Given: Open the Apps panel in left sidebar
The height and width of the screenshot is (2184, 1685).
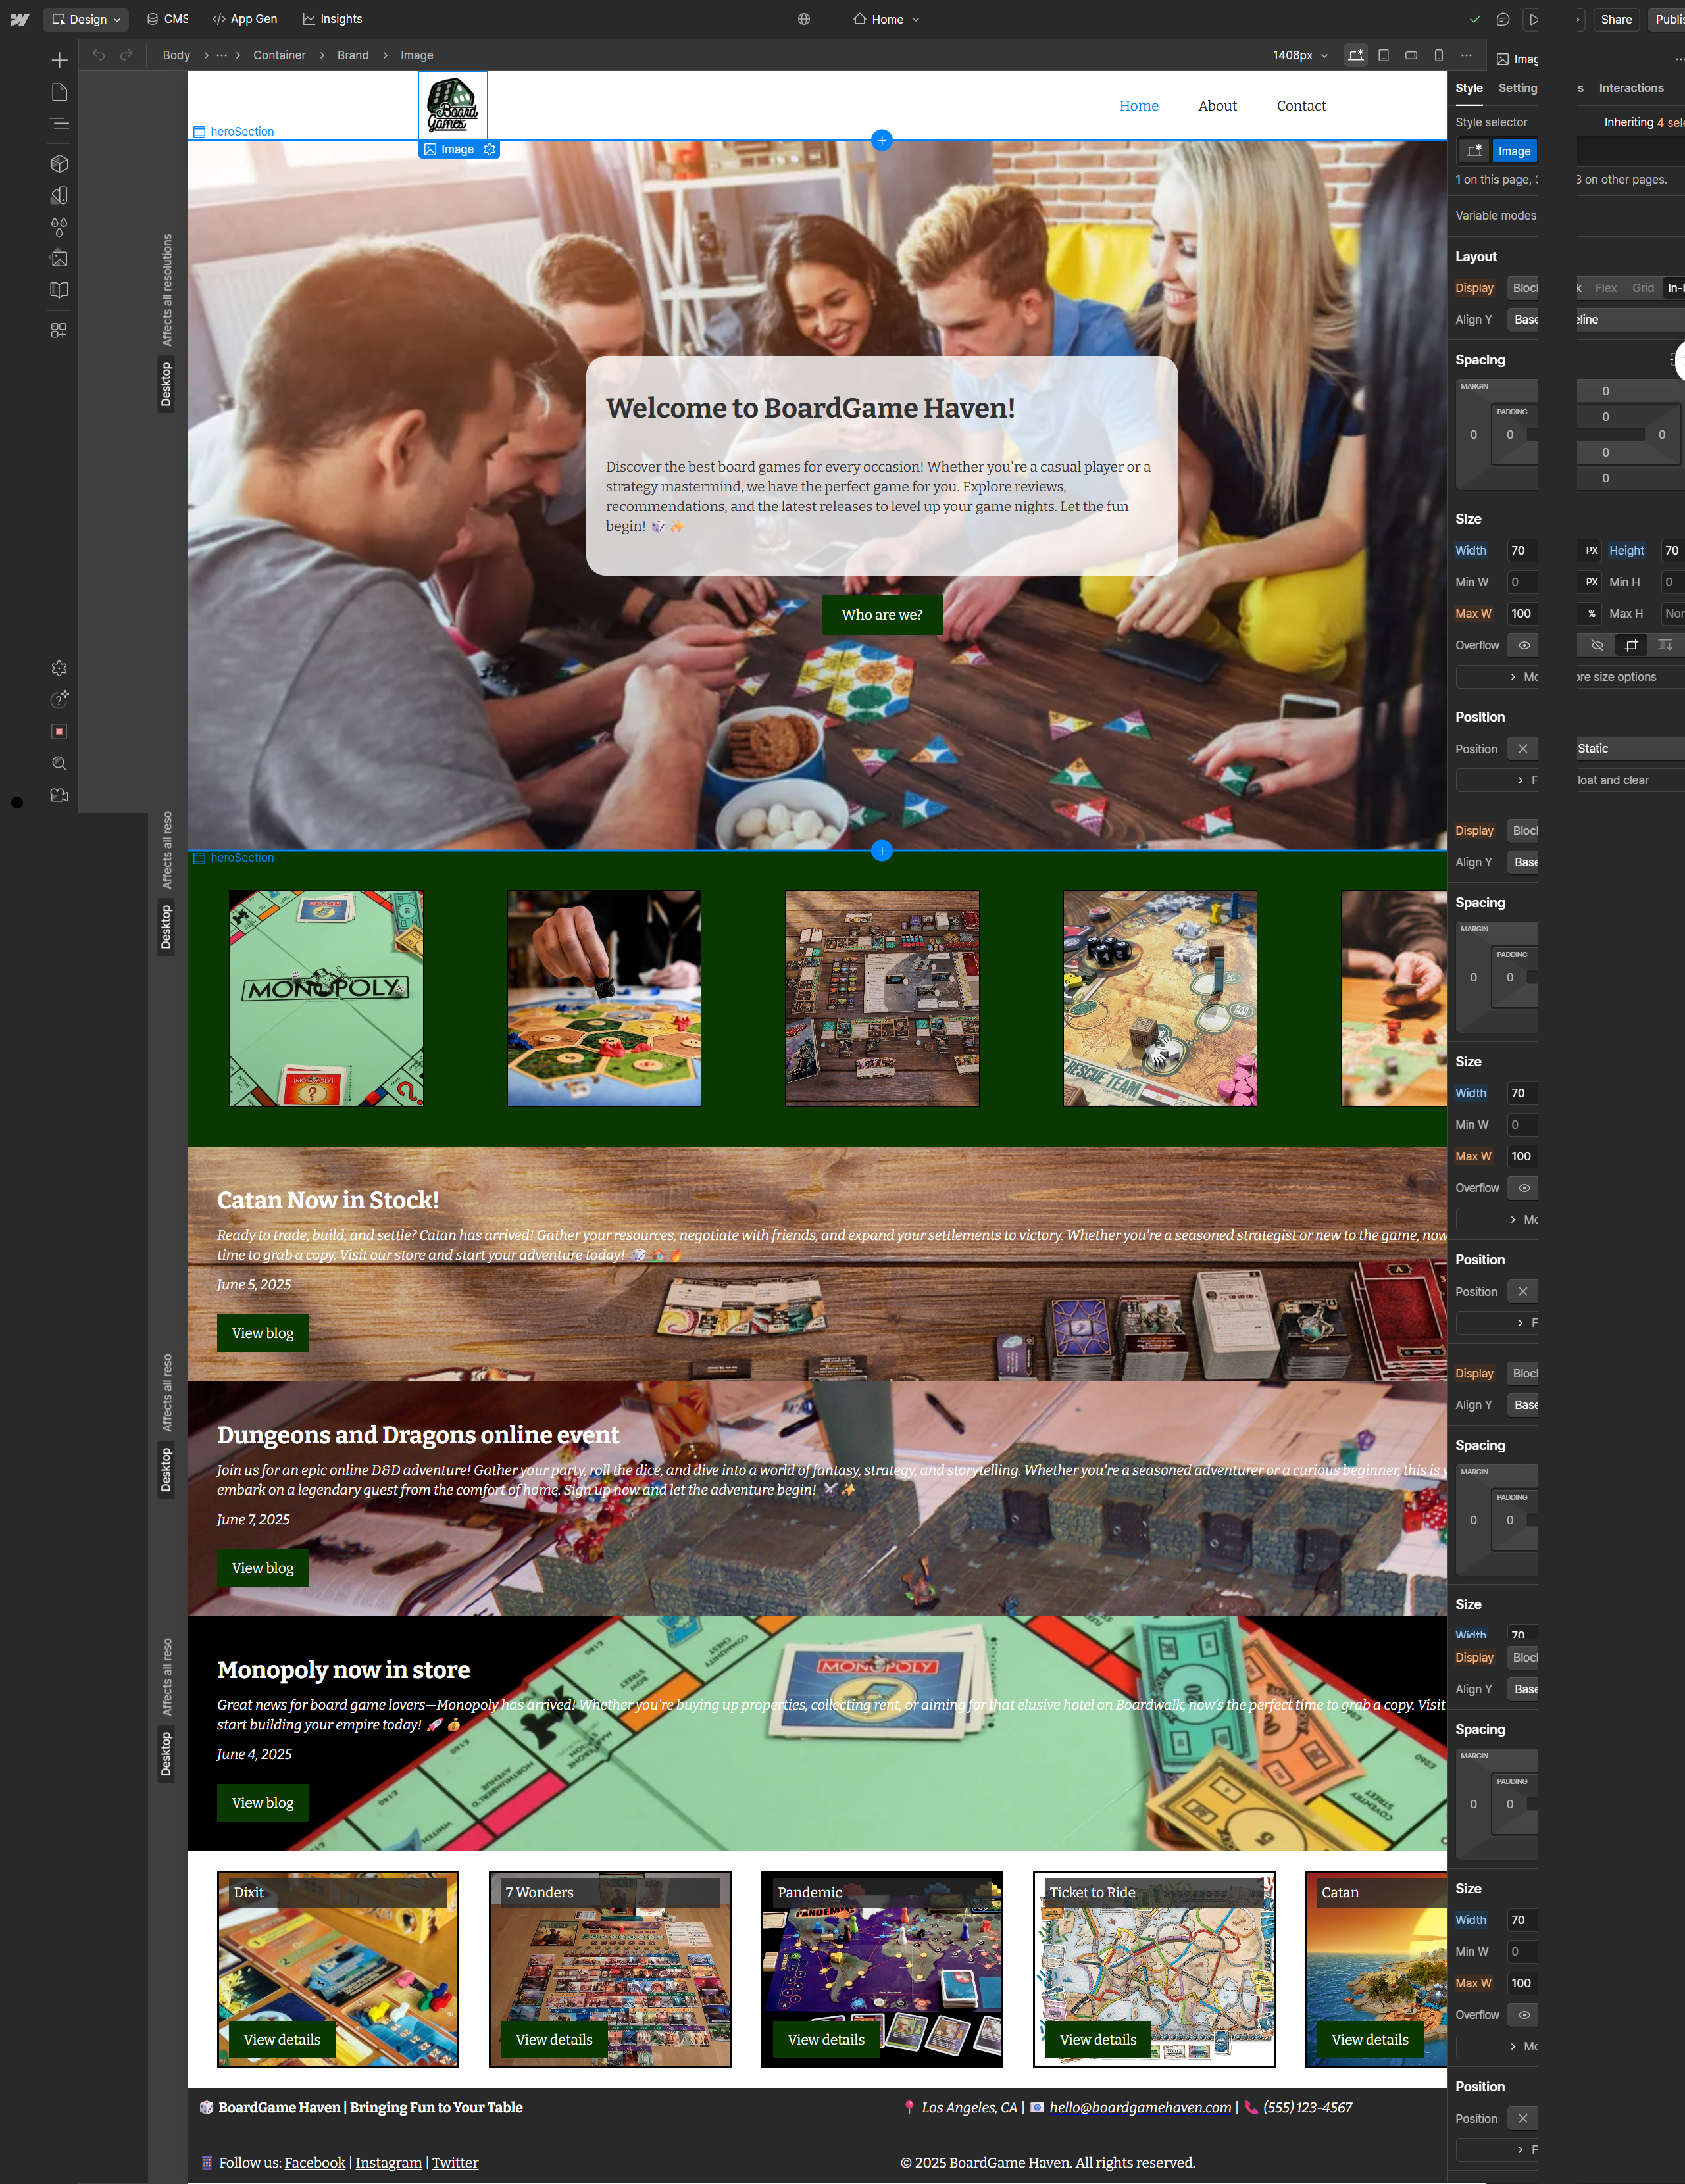Looking at the screenshot, I should 59,330.
